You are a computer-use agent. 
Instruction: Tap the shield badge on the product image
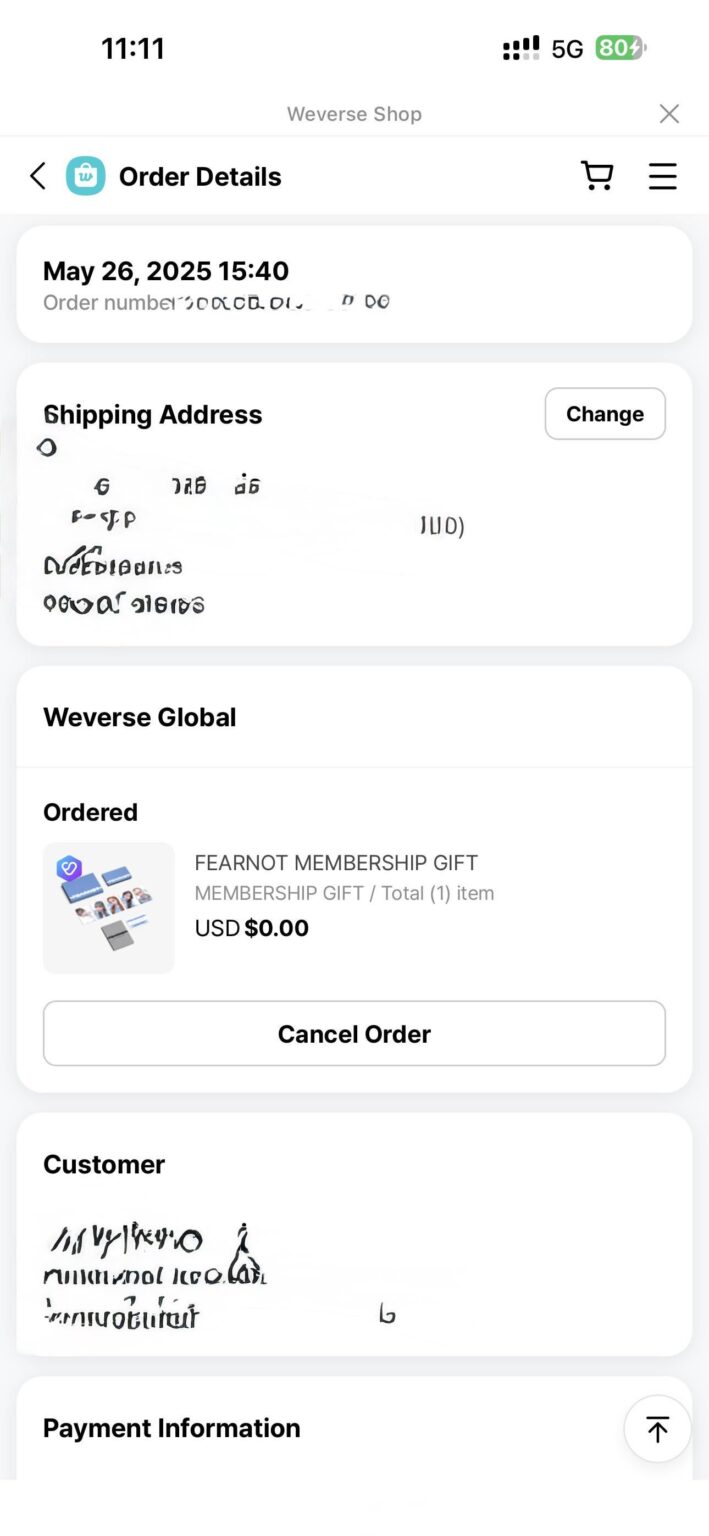coord(69,868)
